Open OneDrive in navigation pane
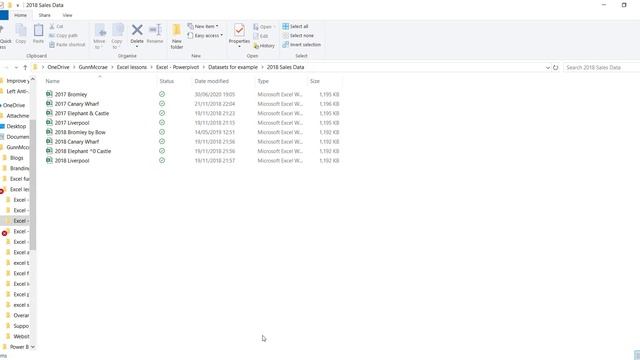This screenshot has width=640, height=360. [x=14, y=105]
